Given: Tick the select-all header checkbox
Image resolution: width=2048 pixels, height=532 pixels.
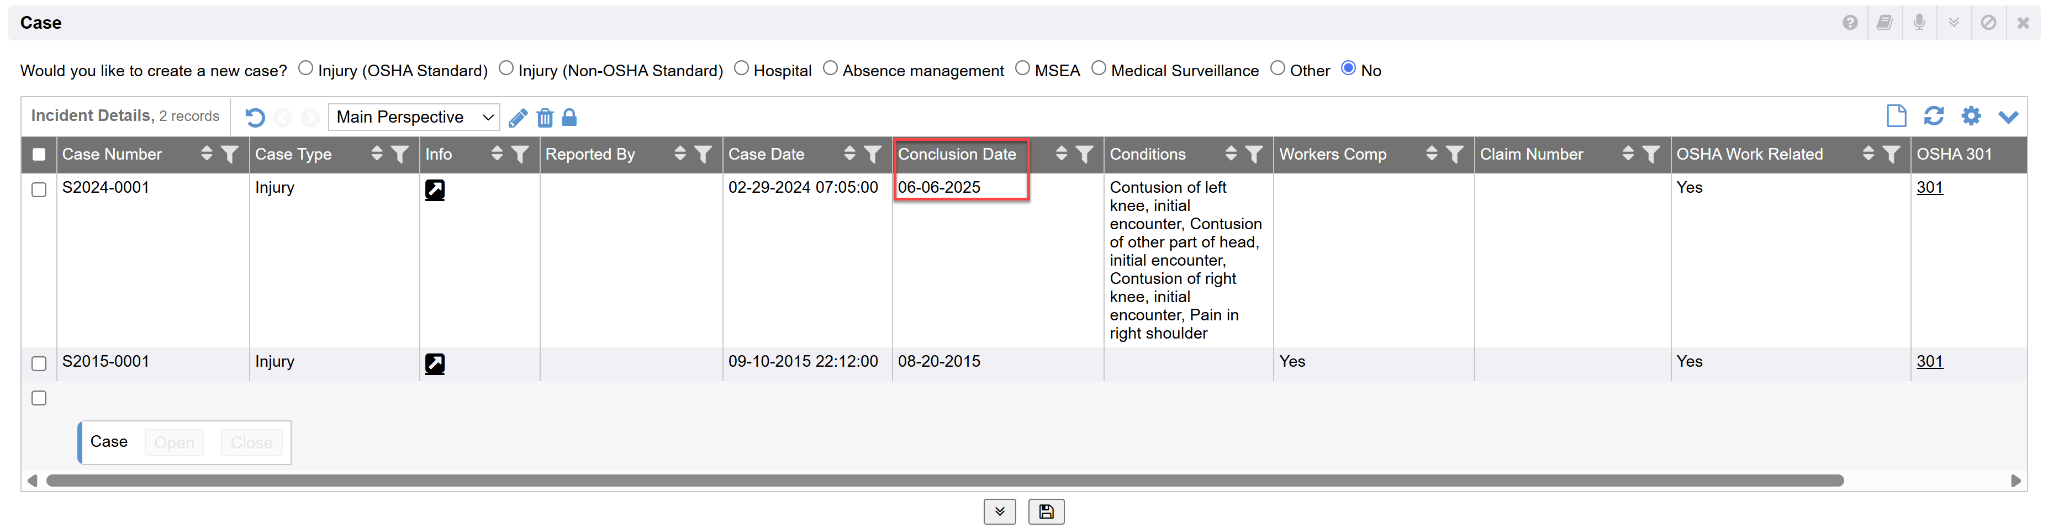Looking at the screenshot, I should click(x=39, y=155).
